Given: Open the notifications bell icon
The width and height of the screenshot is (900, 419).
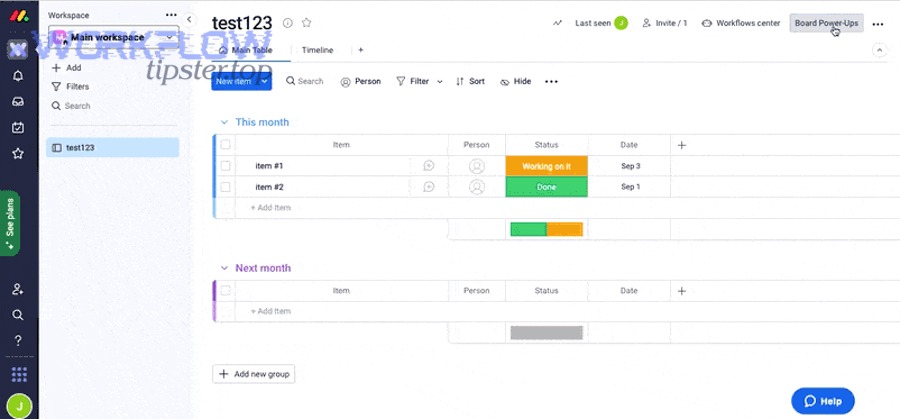Looking at the screenshot, I should coord(18,76).
